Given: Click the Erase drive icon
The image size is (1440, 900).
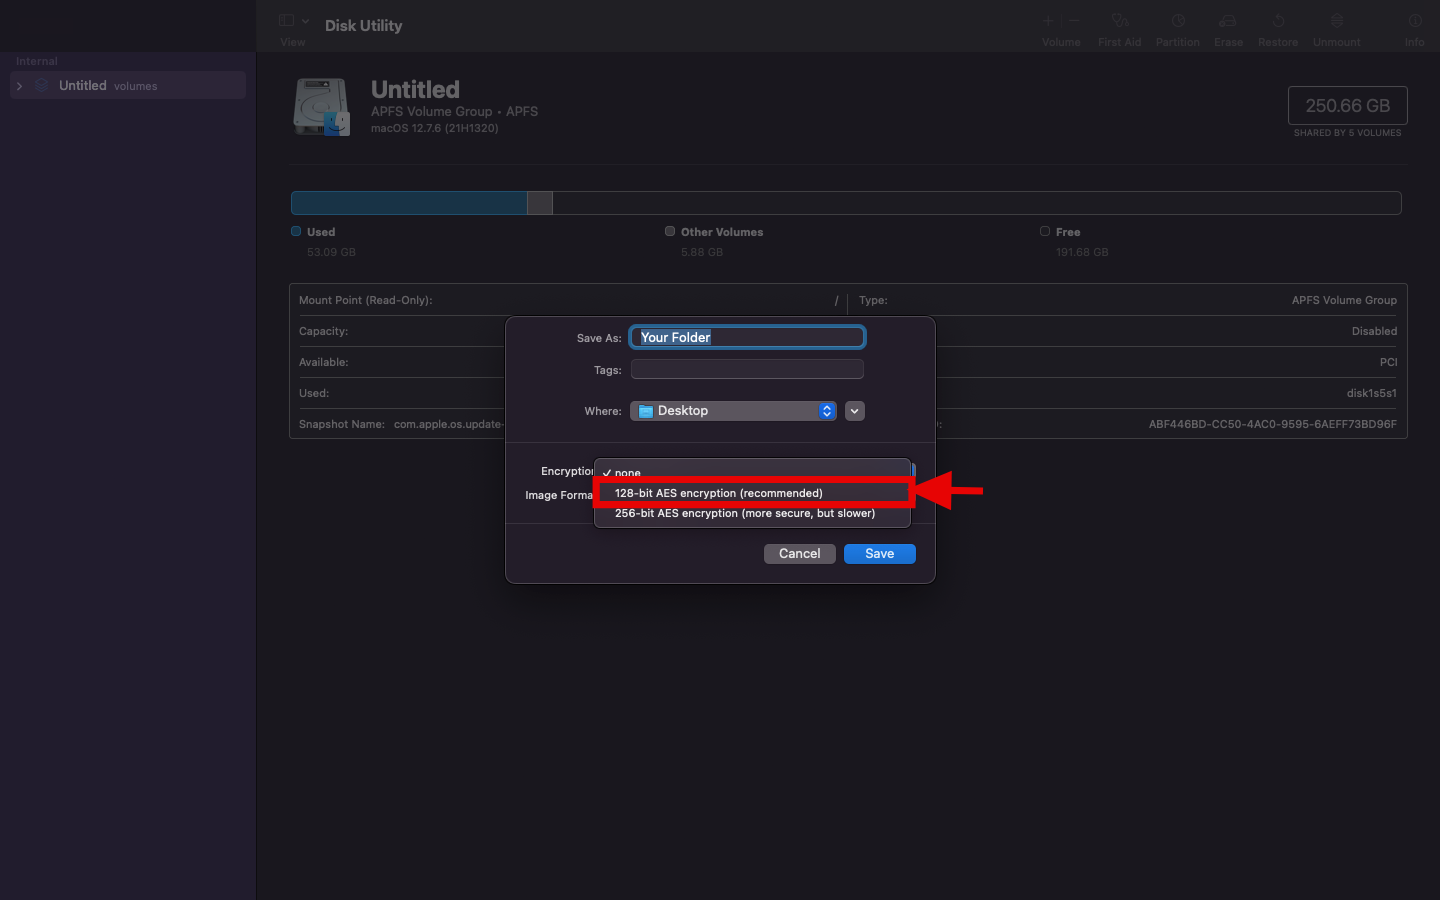Looking at the screenshot, I should [x=1228, y=21].
